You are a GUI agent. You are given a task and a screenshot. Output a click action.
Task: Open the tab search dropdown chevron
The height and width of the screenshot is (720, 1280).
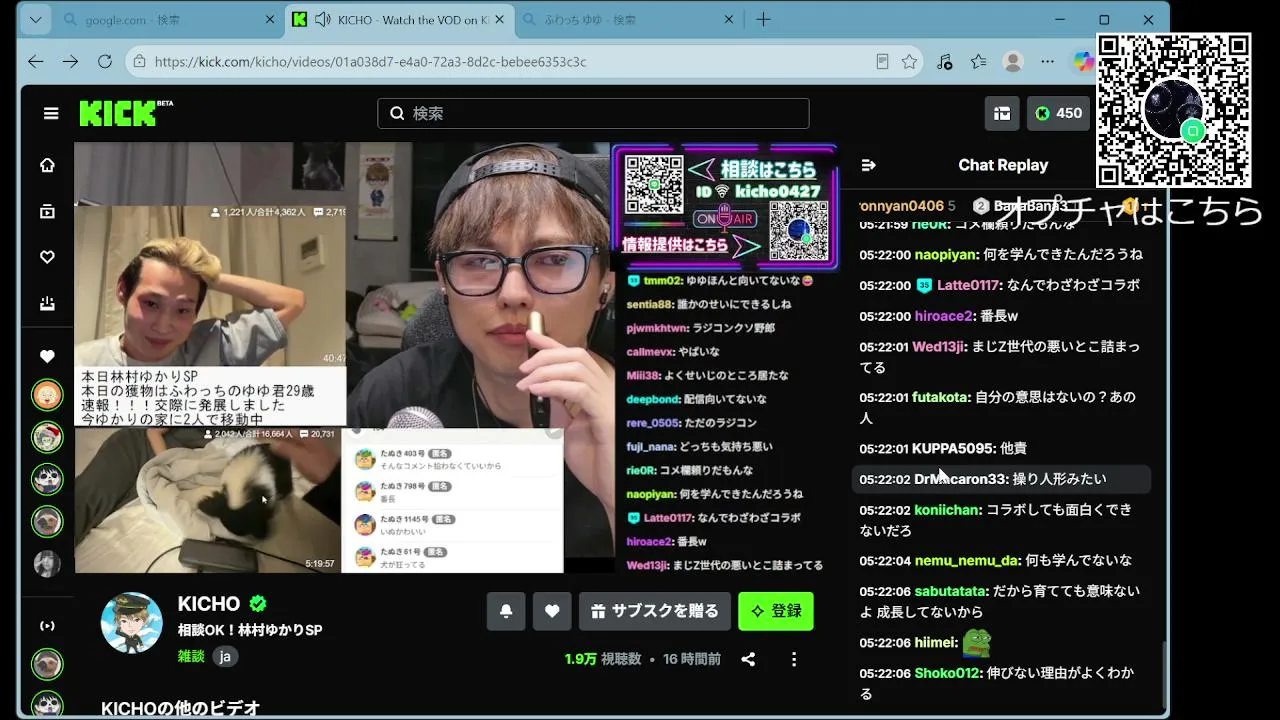pos(35,19)
